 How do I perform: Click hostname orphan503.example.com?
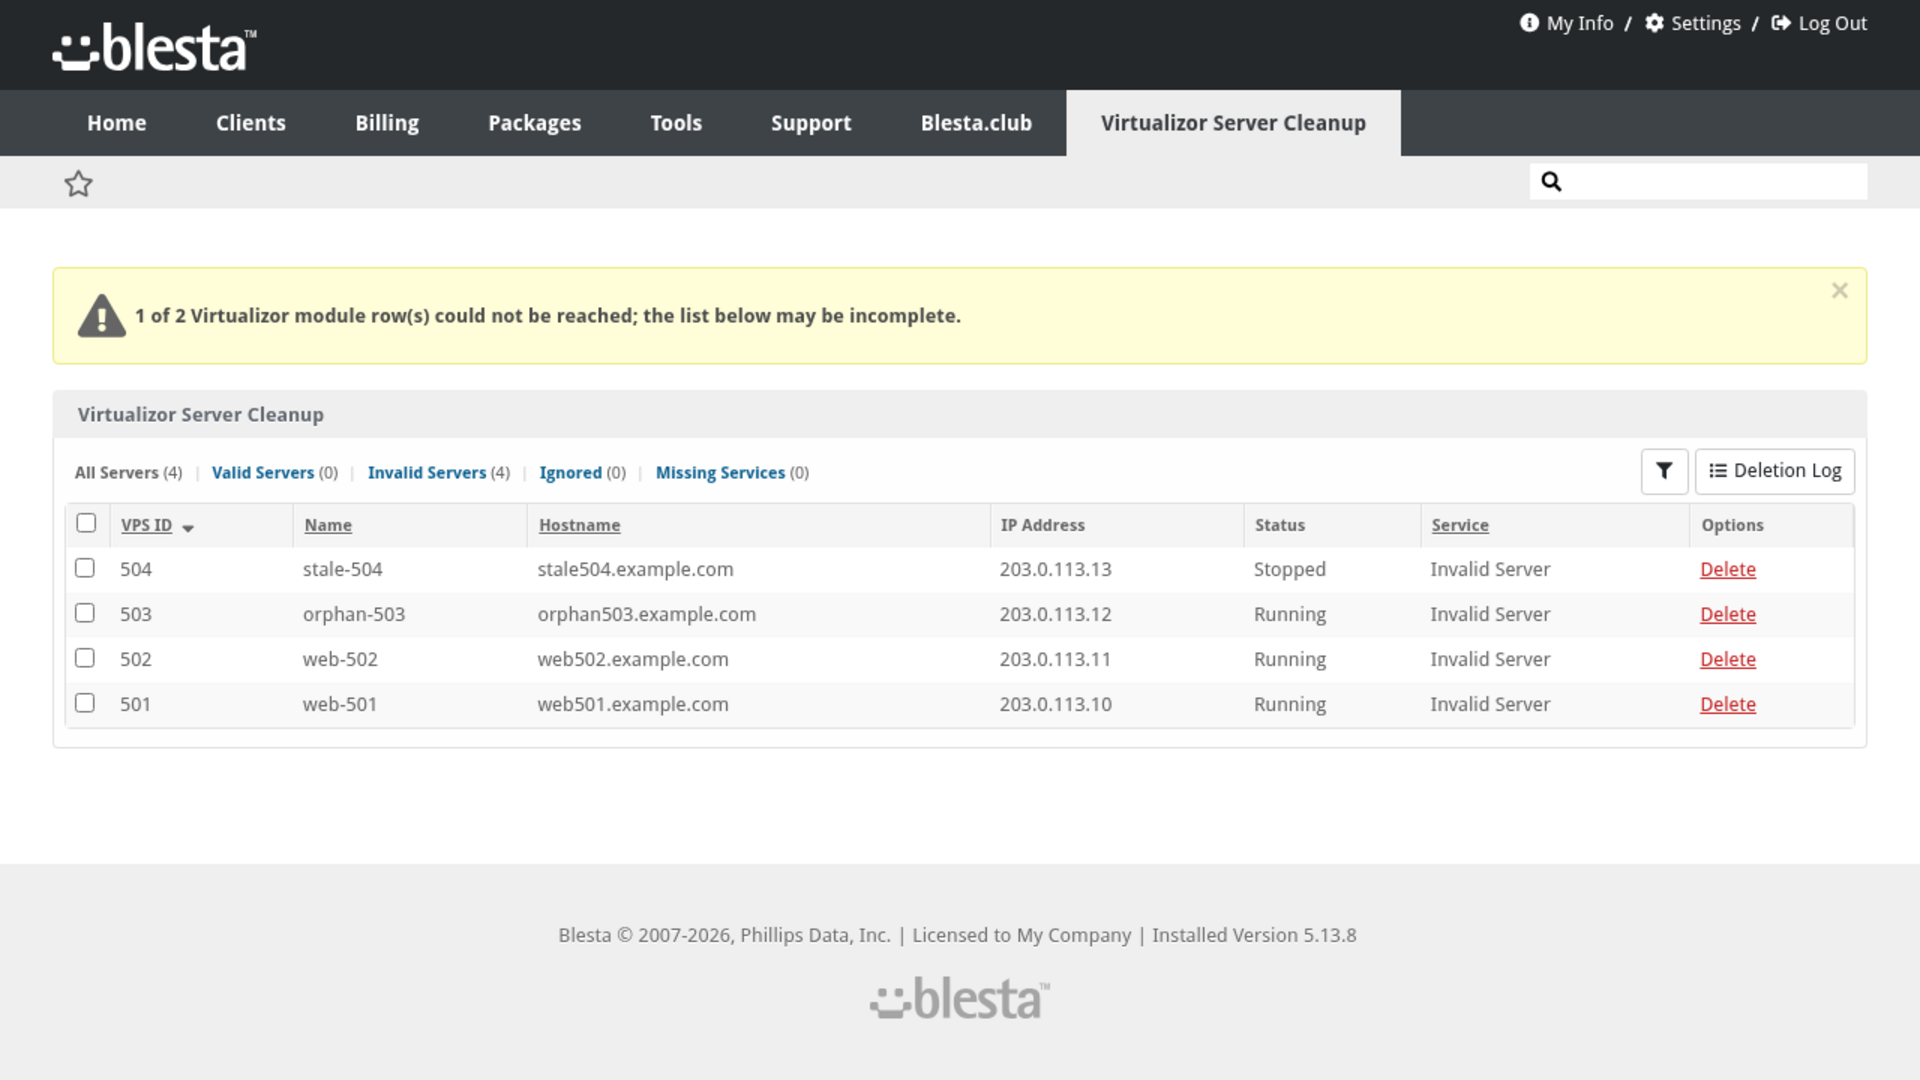point(646,614)
